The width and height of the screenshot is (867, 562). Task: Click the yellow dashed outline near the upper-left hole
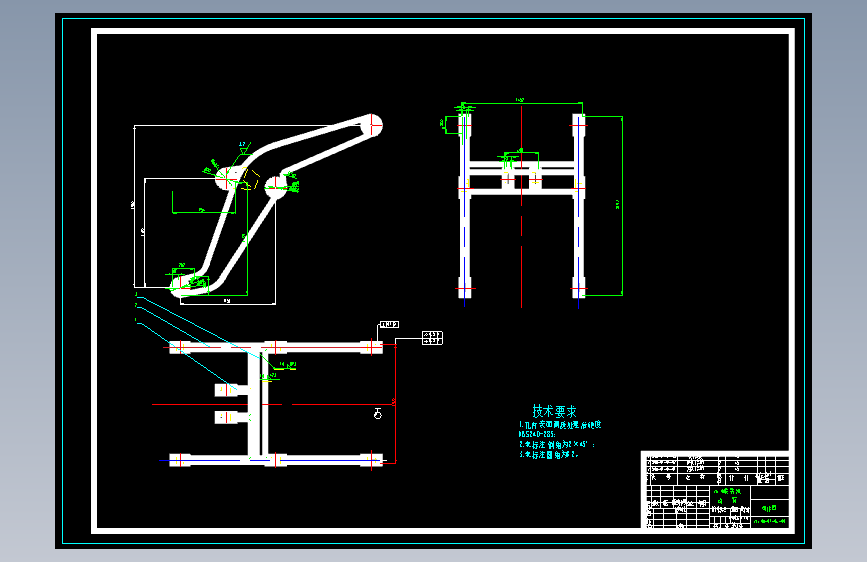(x=249, y=179)
